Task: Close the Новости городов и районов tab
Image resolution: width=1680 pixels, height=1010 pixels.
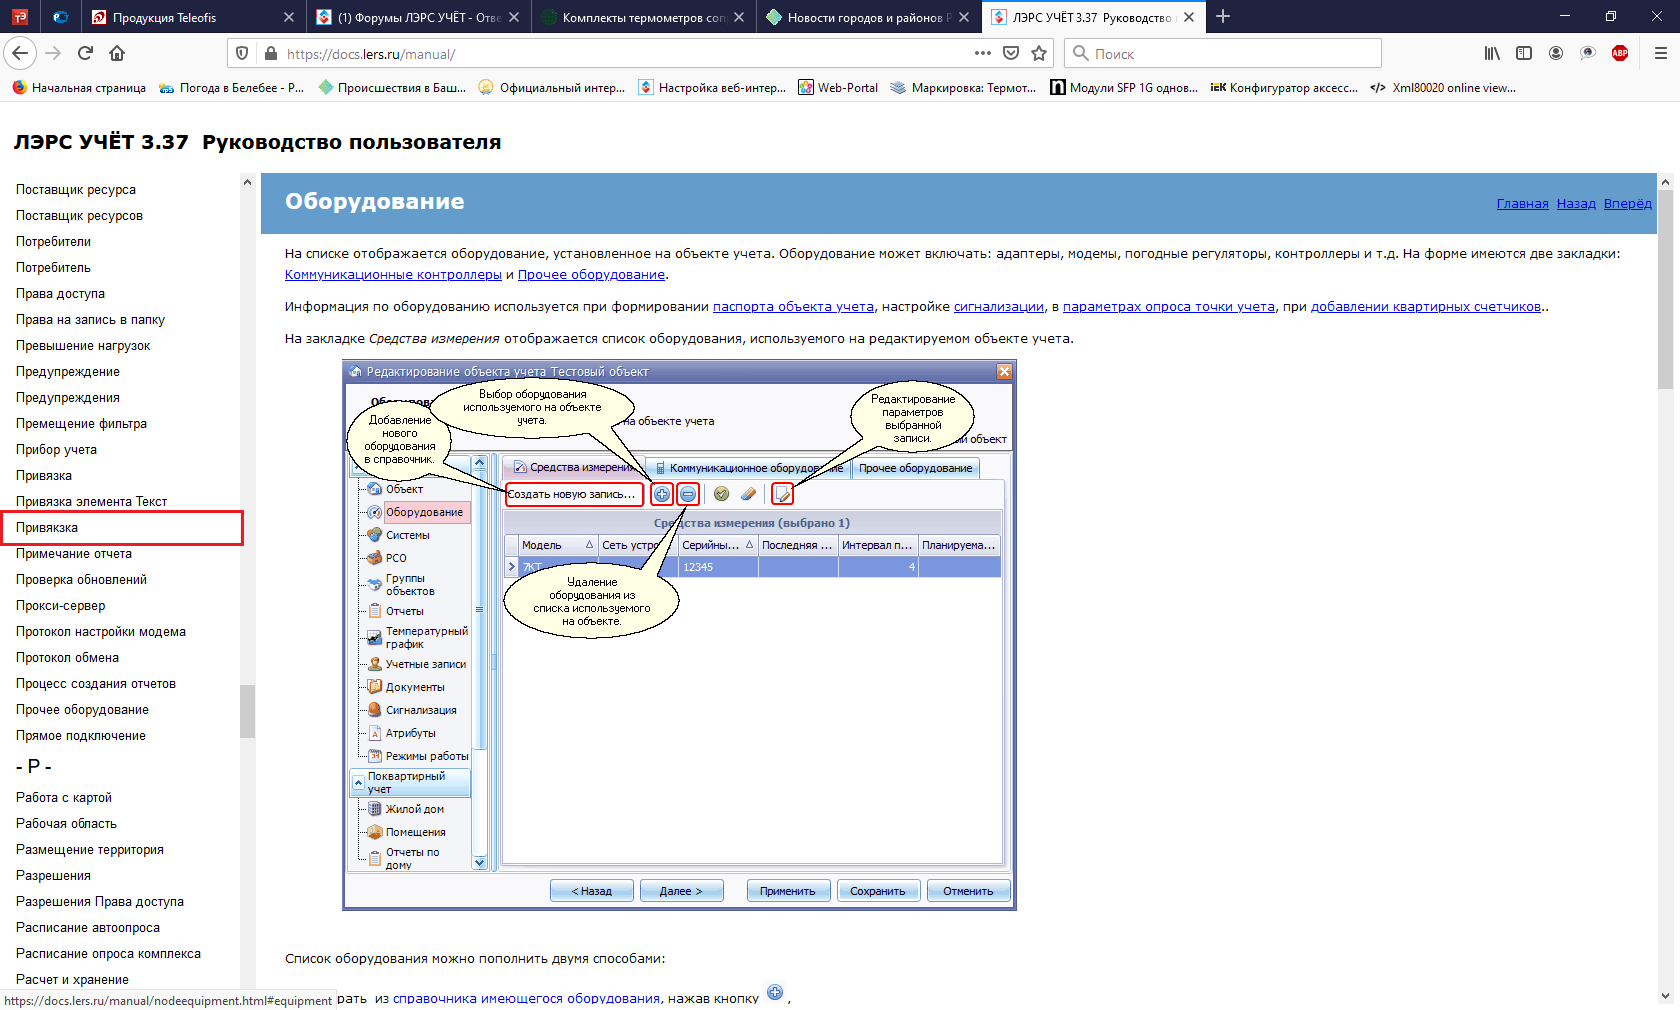Action: [964, 17]
